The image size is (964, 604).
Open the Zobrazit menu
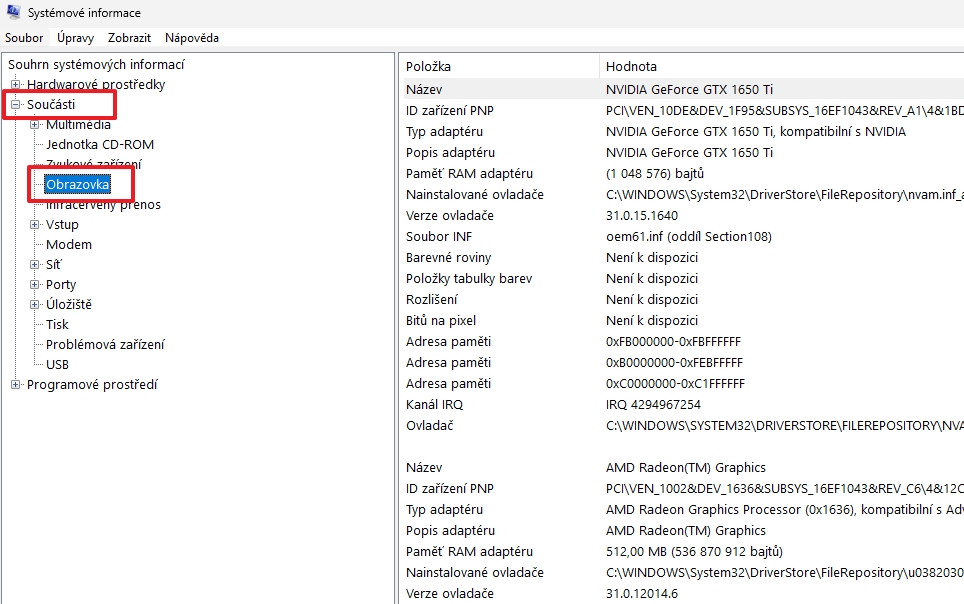[x=129, y=38]
